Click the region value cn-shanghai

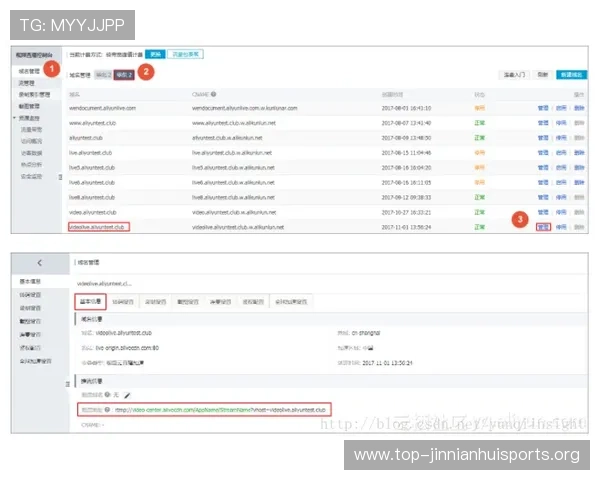(366, 333)
